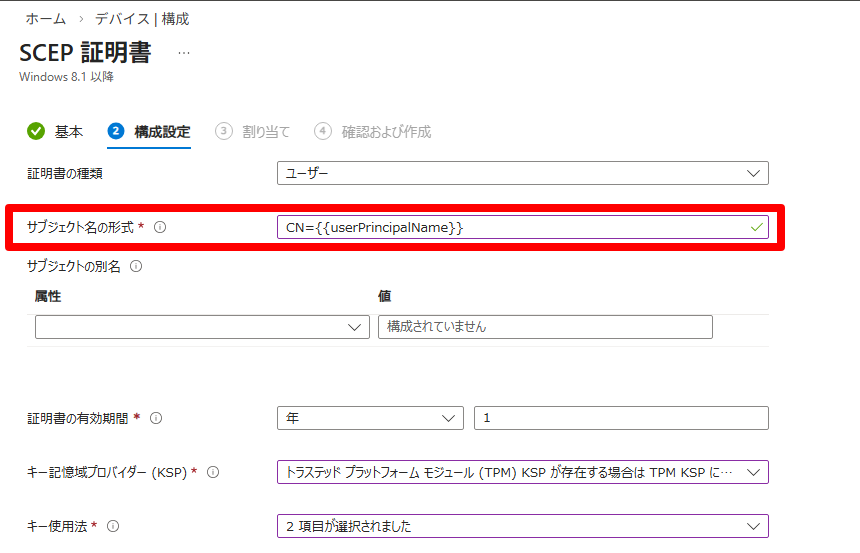860x553 pixels.
Task: Click info icon next to キー使用法
Action: 113,526
